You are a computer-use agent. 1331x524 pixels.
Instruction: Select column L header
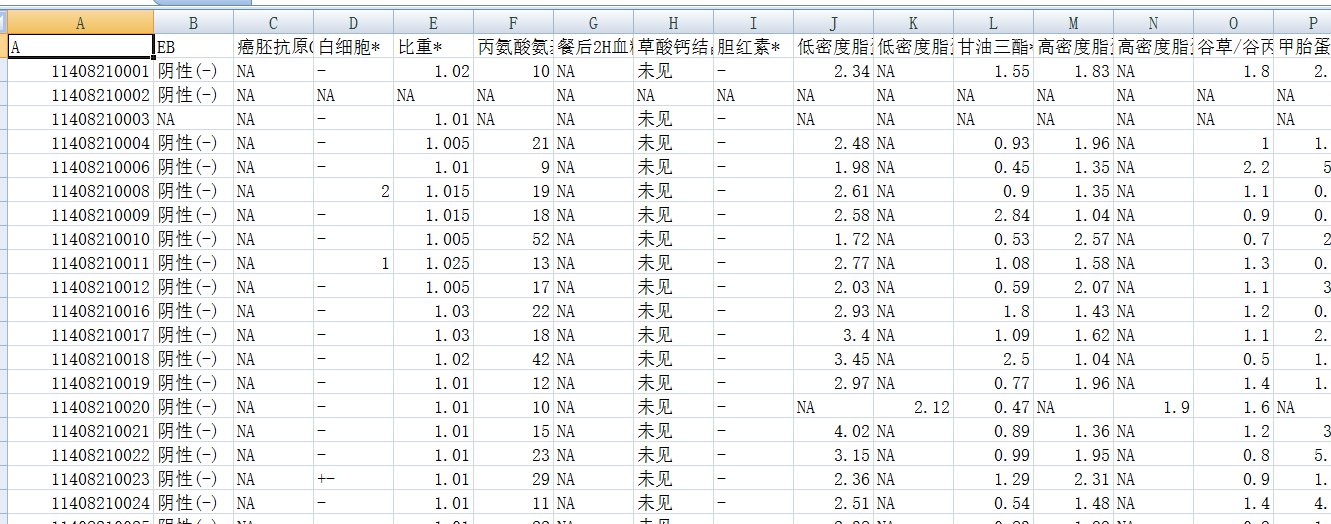993,23
